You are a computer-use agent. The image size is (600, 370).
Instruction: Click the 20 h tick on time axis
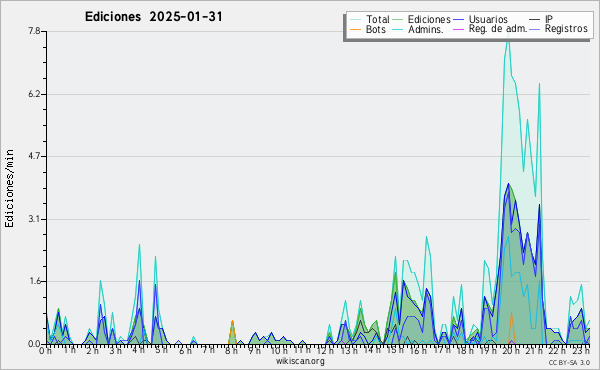[509, 350]
